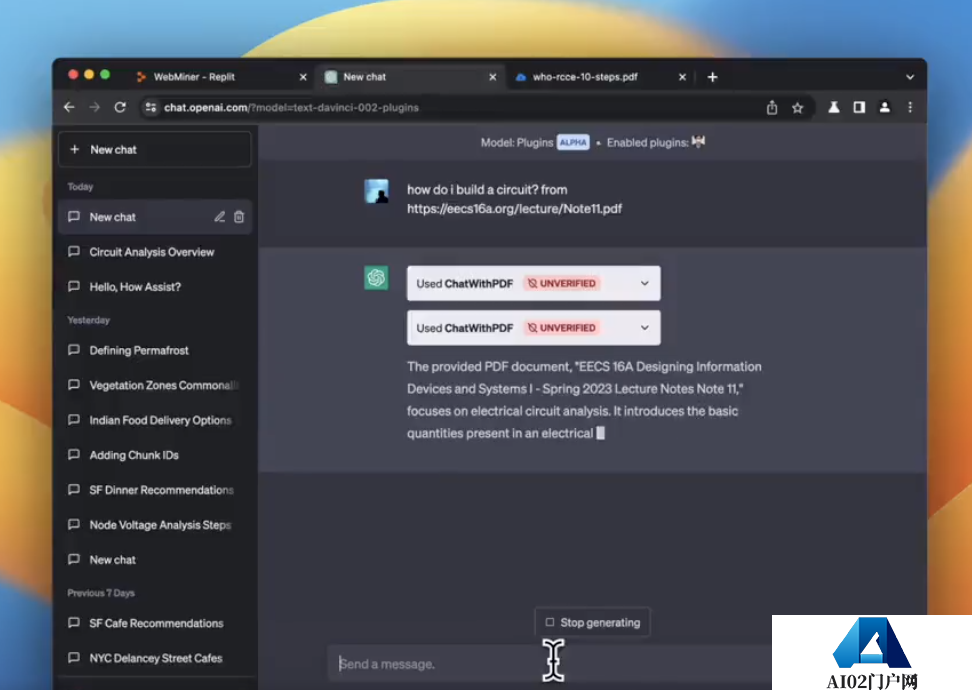
Task: Click the bookmark star icon in address bar
Action: click(x=797, y=107)
